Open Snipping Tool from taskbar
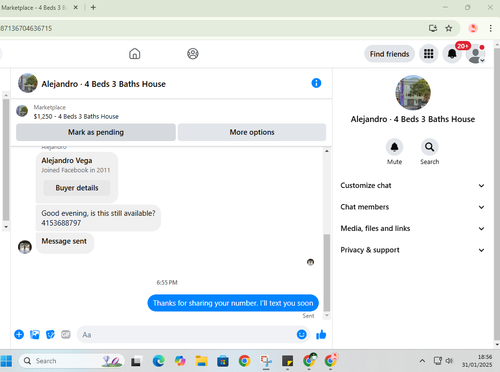The image size is (500, 372). coord(266,361)
